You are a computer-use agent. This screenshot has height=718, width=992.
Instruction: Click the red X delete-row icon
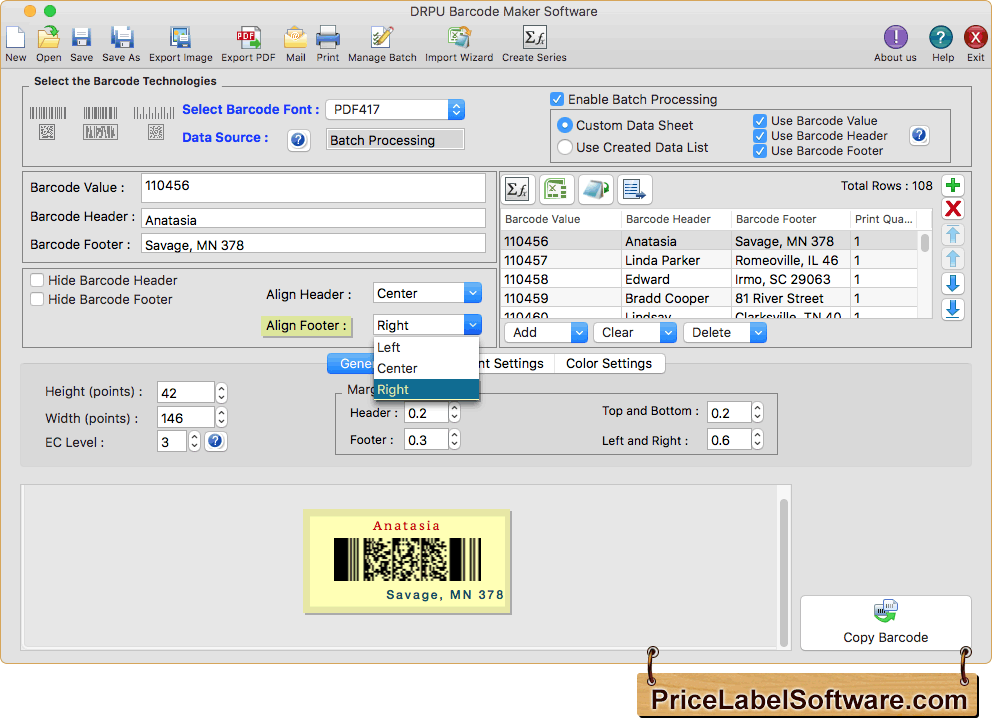(x=953, y=209)
